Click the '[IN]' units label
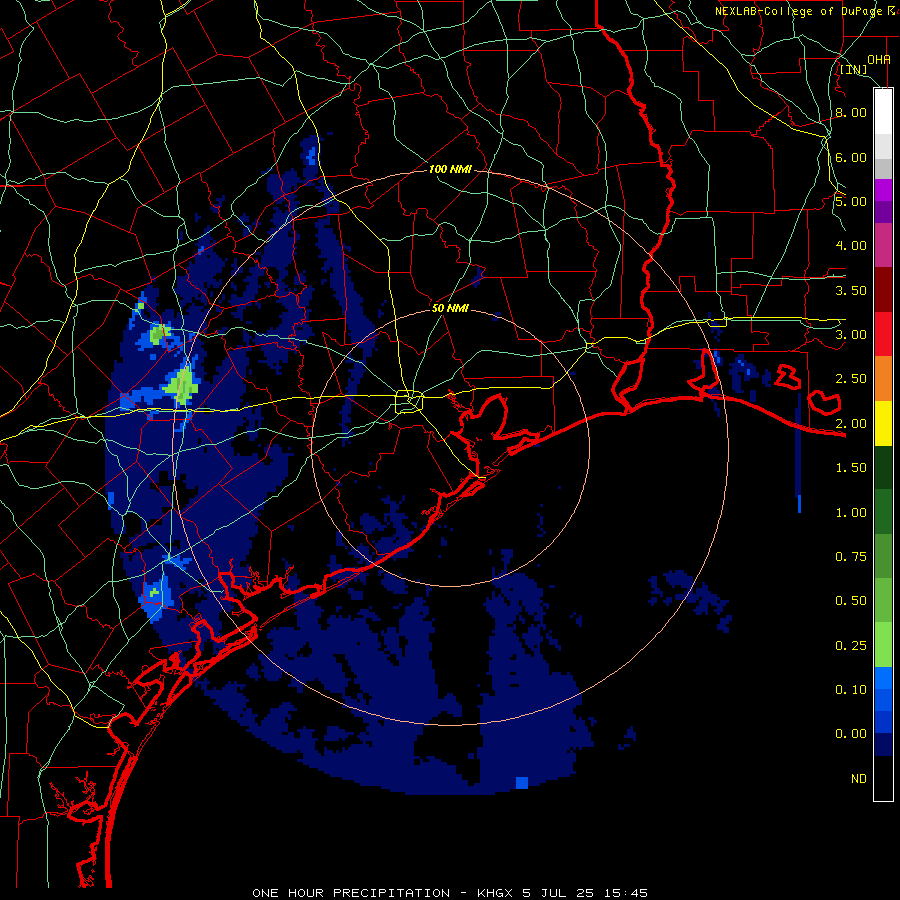This screenshot has height=900, width=900. point(854,70)
